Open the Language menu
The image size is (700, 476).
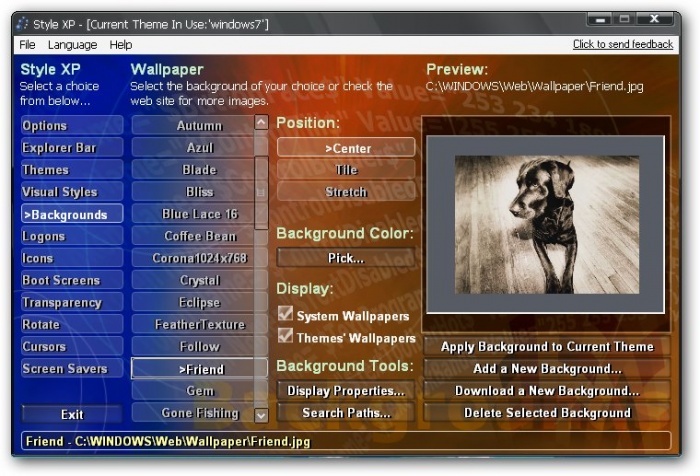click(x=72, y=45)
